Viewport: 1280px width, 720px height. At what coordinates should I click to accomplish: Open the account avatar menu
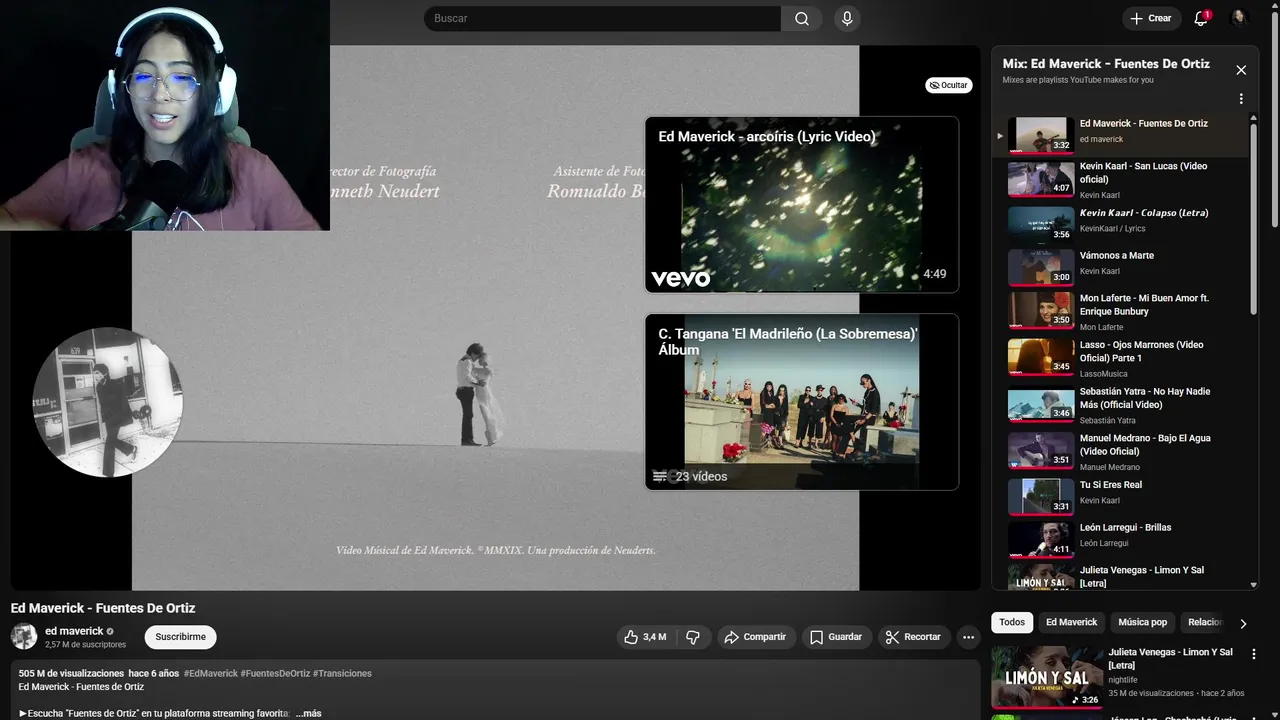click(1239, 18)
